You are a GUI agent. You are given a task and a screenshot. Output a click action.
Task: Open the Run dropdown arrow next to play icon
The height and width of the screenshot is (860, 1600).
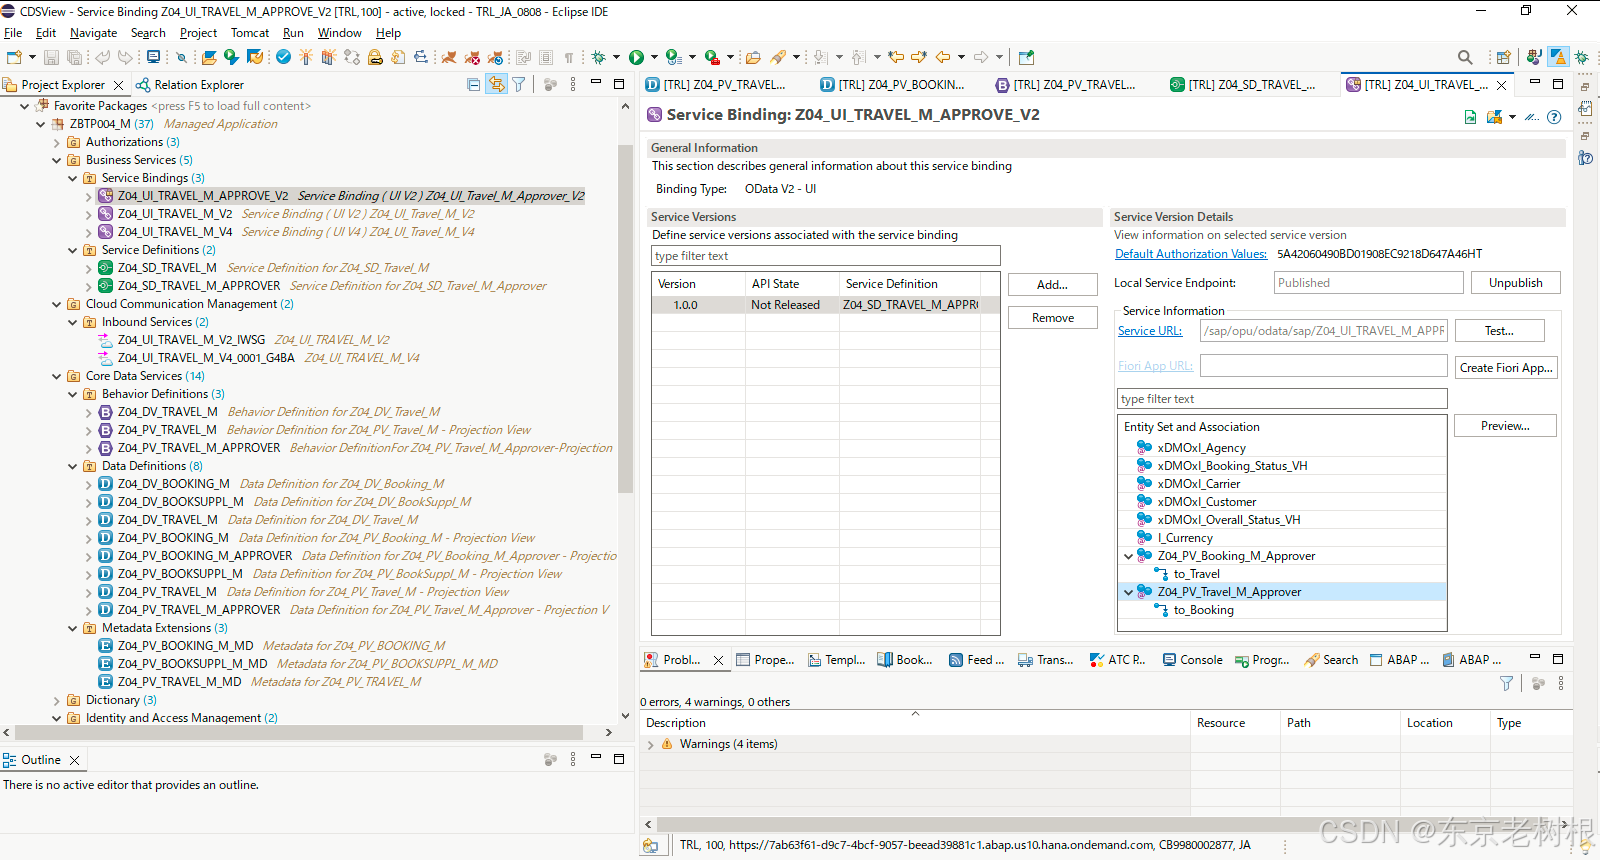[654, 57]
